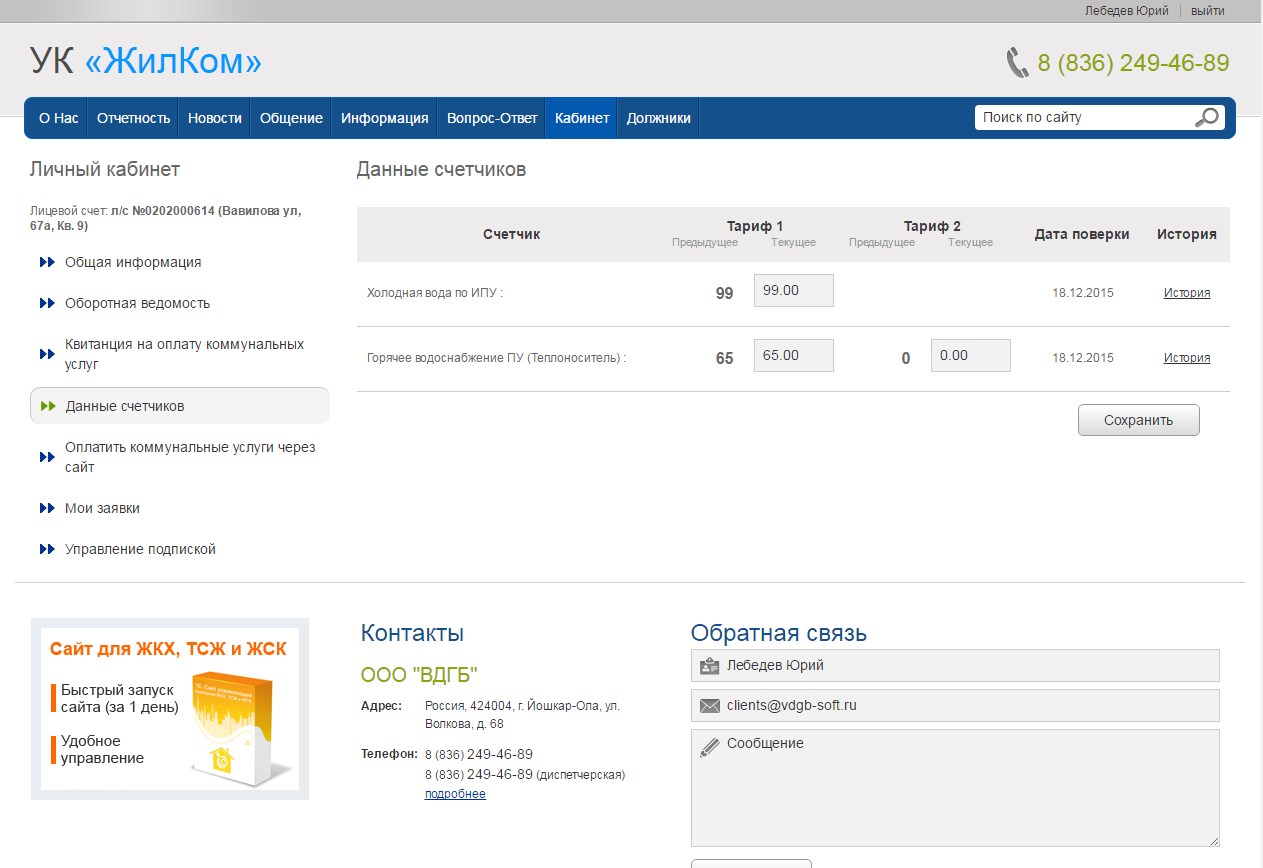Screen dimensions: 1263x868
Task: Click arrow icon beside Управление подпиской
Action: coord(47,549)
